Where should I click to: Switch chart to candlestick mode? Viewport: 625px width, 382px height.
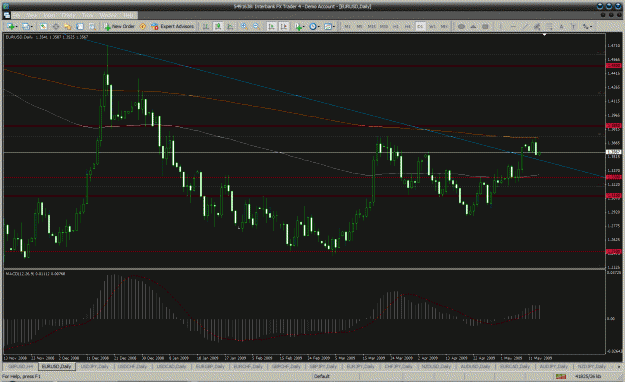(x=218, y=26)
